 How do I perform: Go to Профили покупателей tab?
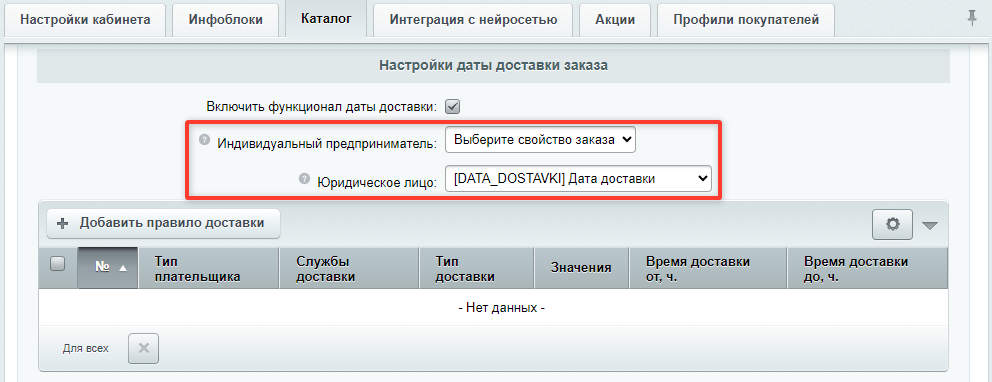746,20
